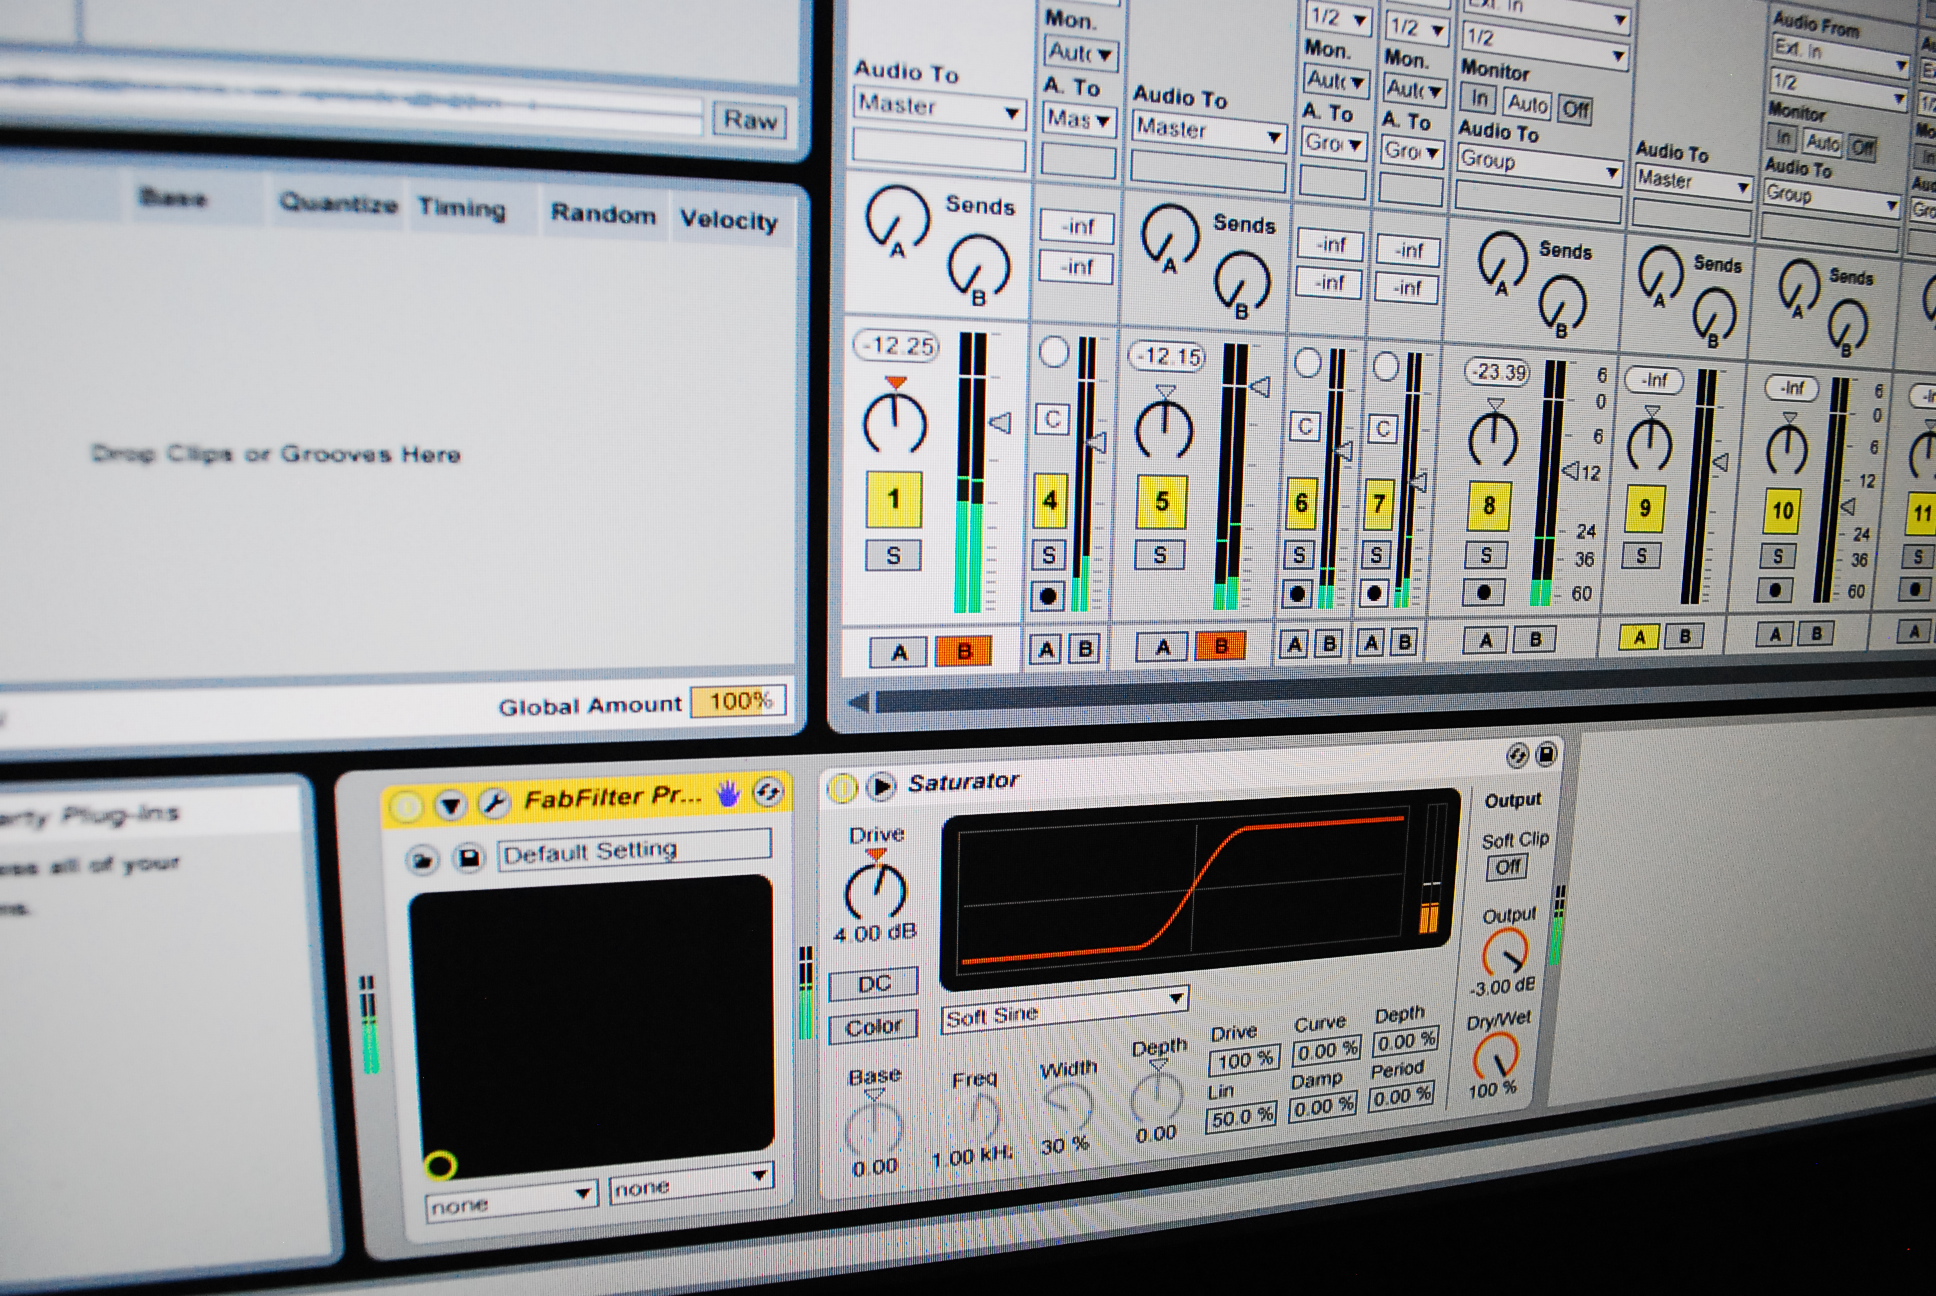Arm track 4 for recording
This screenshot has width=1936, height=1296.
click(1048, 597)
